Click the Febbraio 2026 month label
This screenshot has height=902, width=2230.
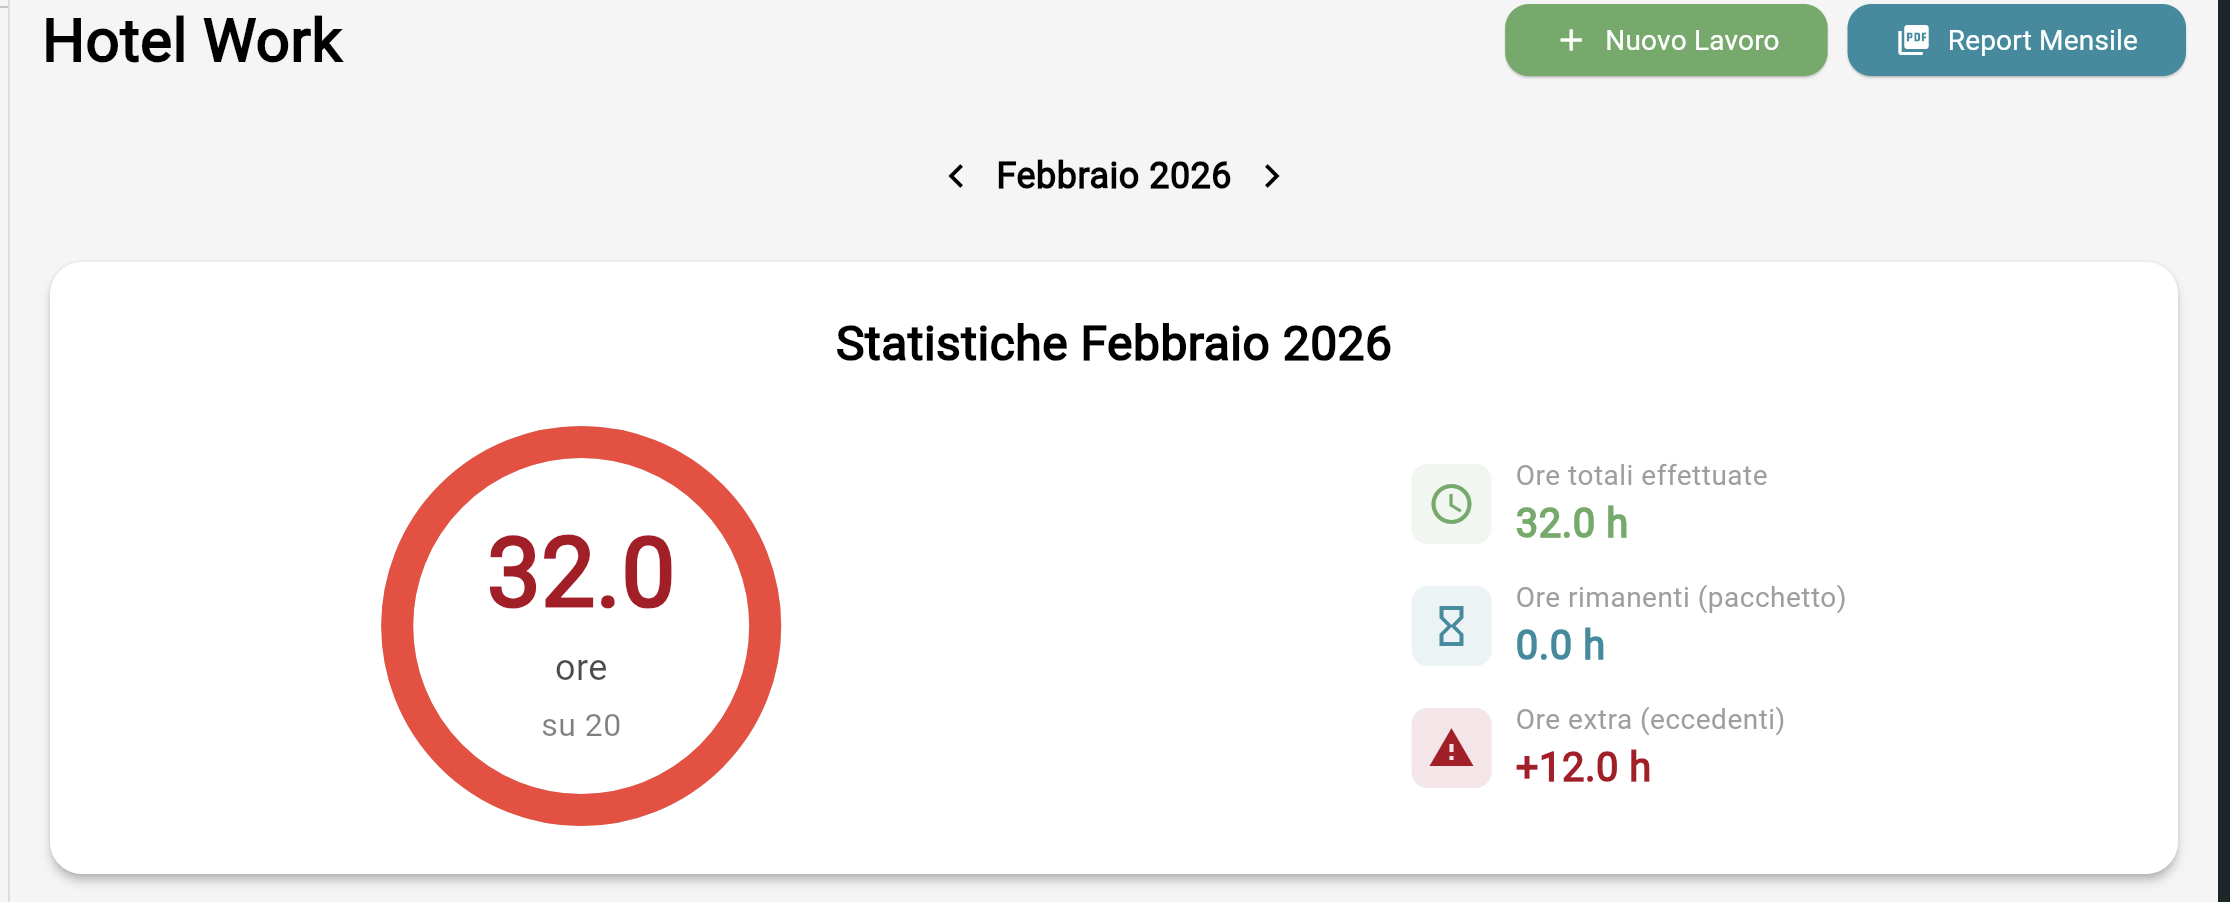point(1113,176)
